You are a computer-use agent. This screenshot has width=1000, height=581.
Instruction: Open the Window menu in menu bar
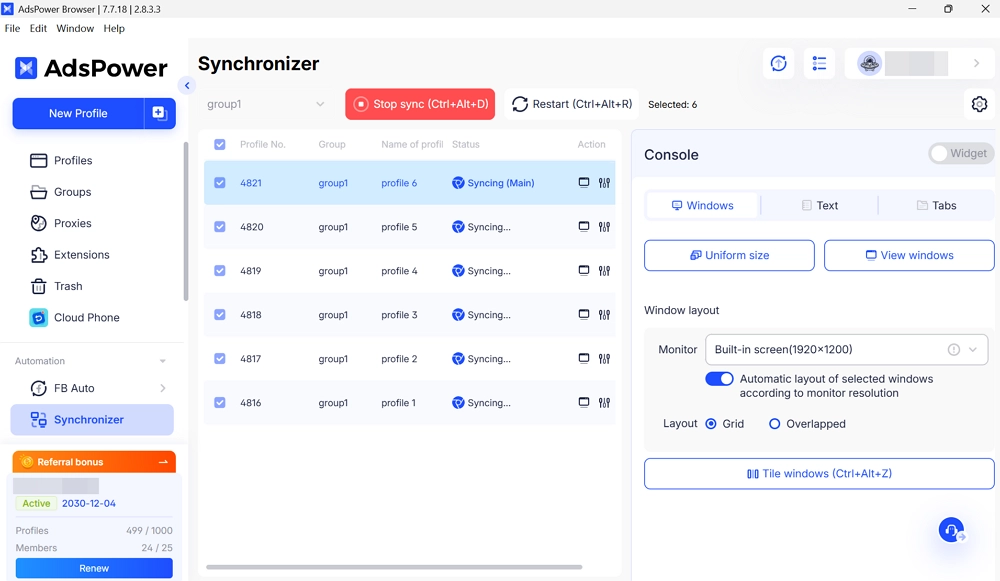[75, 29]
